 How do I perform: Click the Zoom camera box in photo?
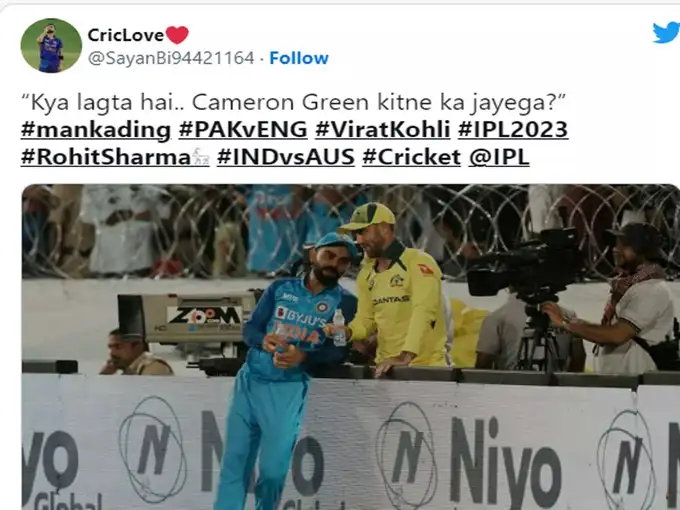click(186, 317)
